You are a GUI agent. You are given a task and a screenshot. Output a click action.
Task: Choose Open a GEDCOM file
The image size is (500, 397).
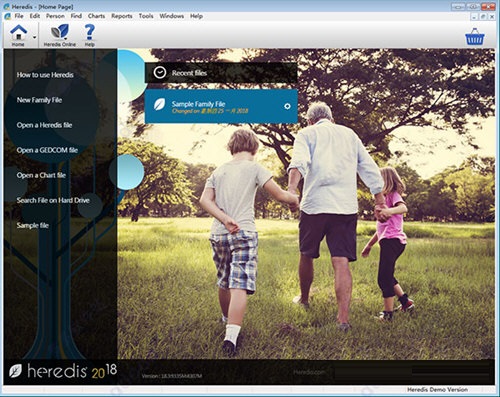click(47, 150)
